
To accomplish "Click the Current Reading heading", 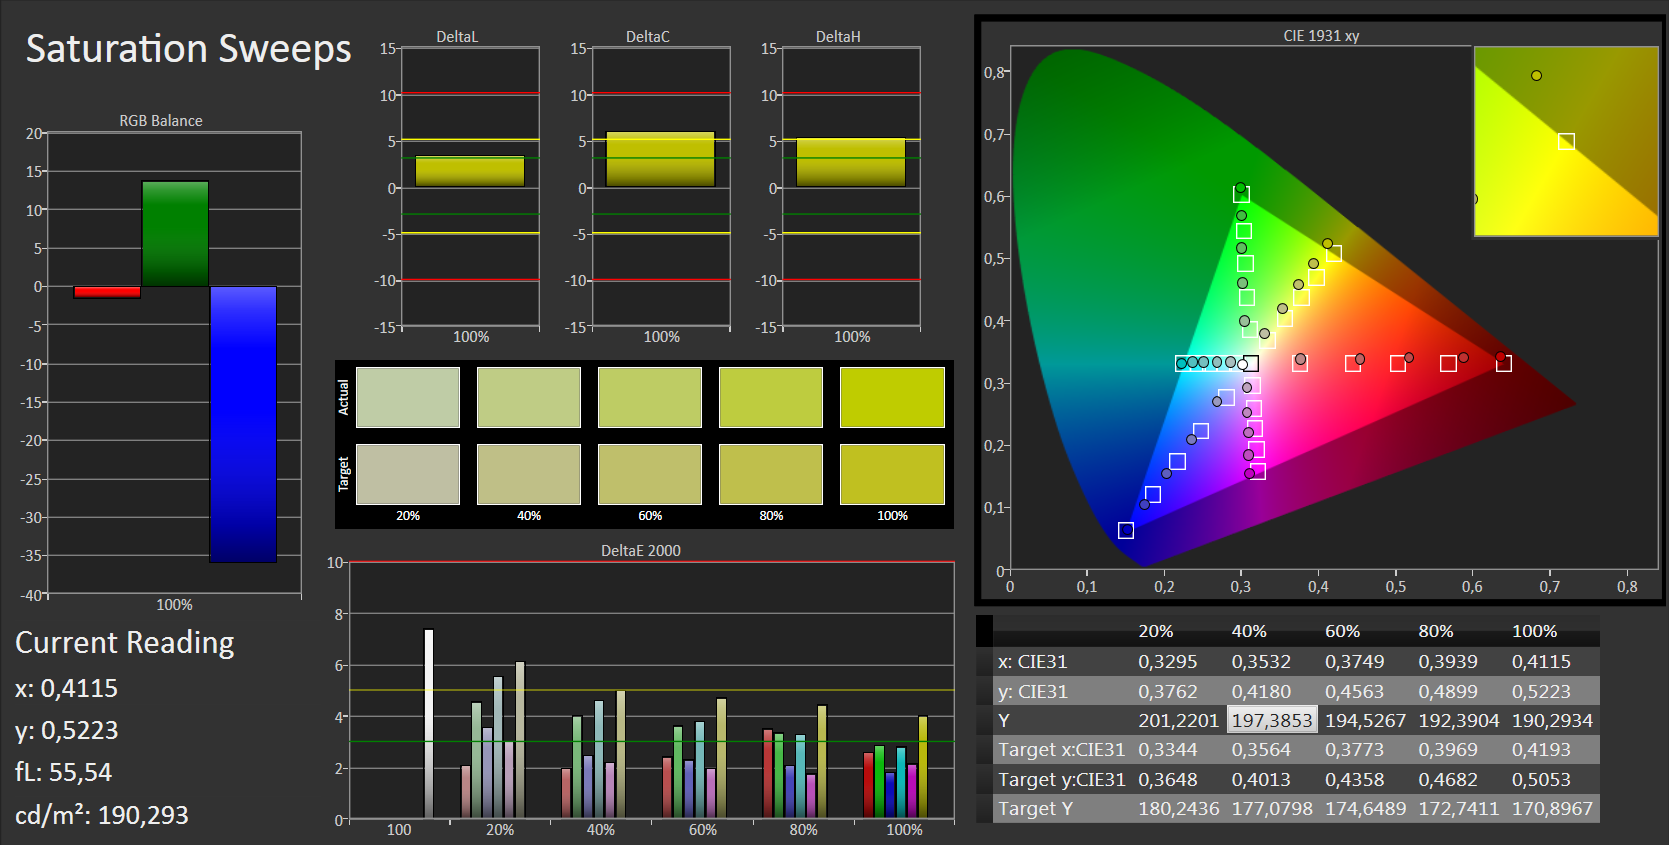I will click(x=125, y=642).
